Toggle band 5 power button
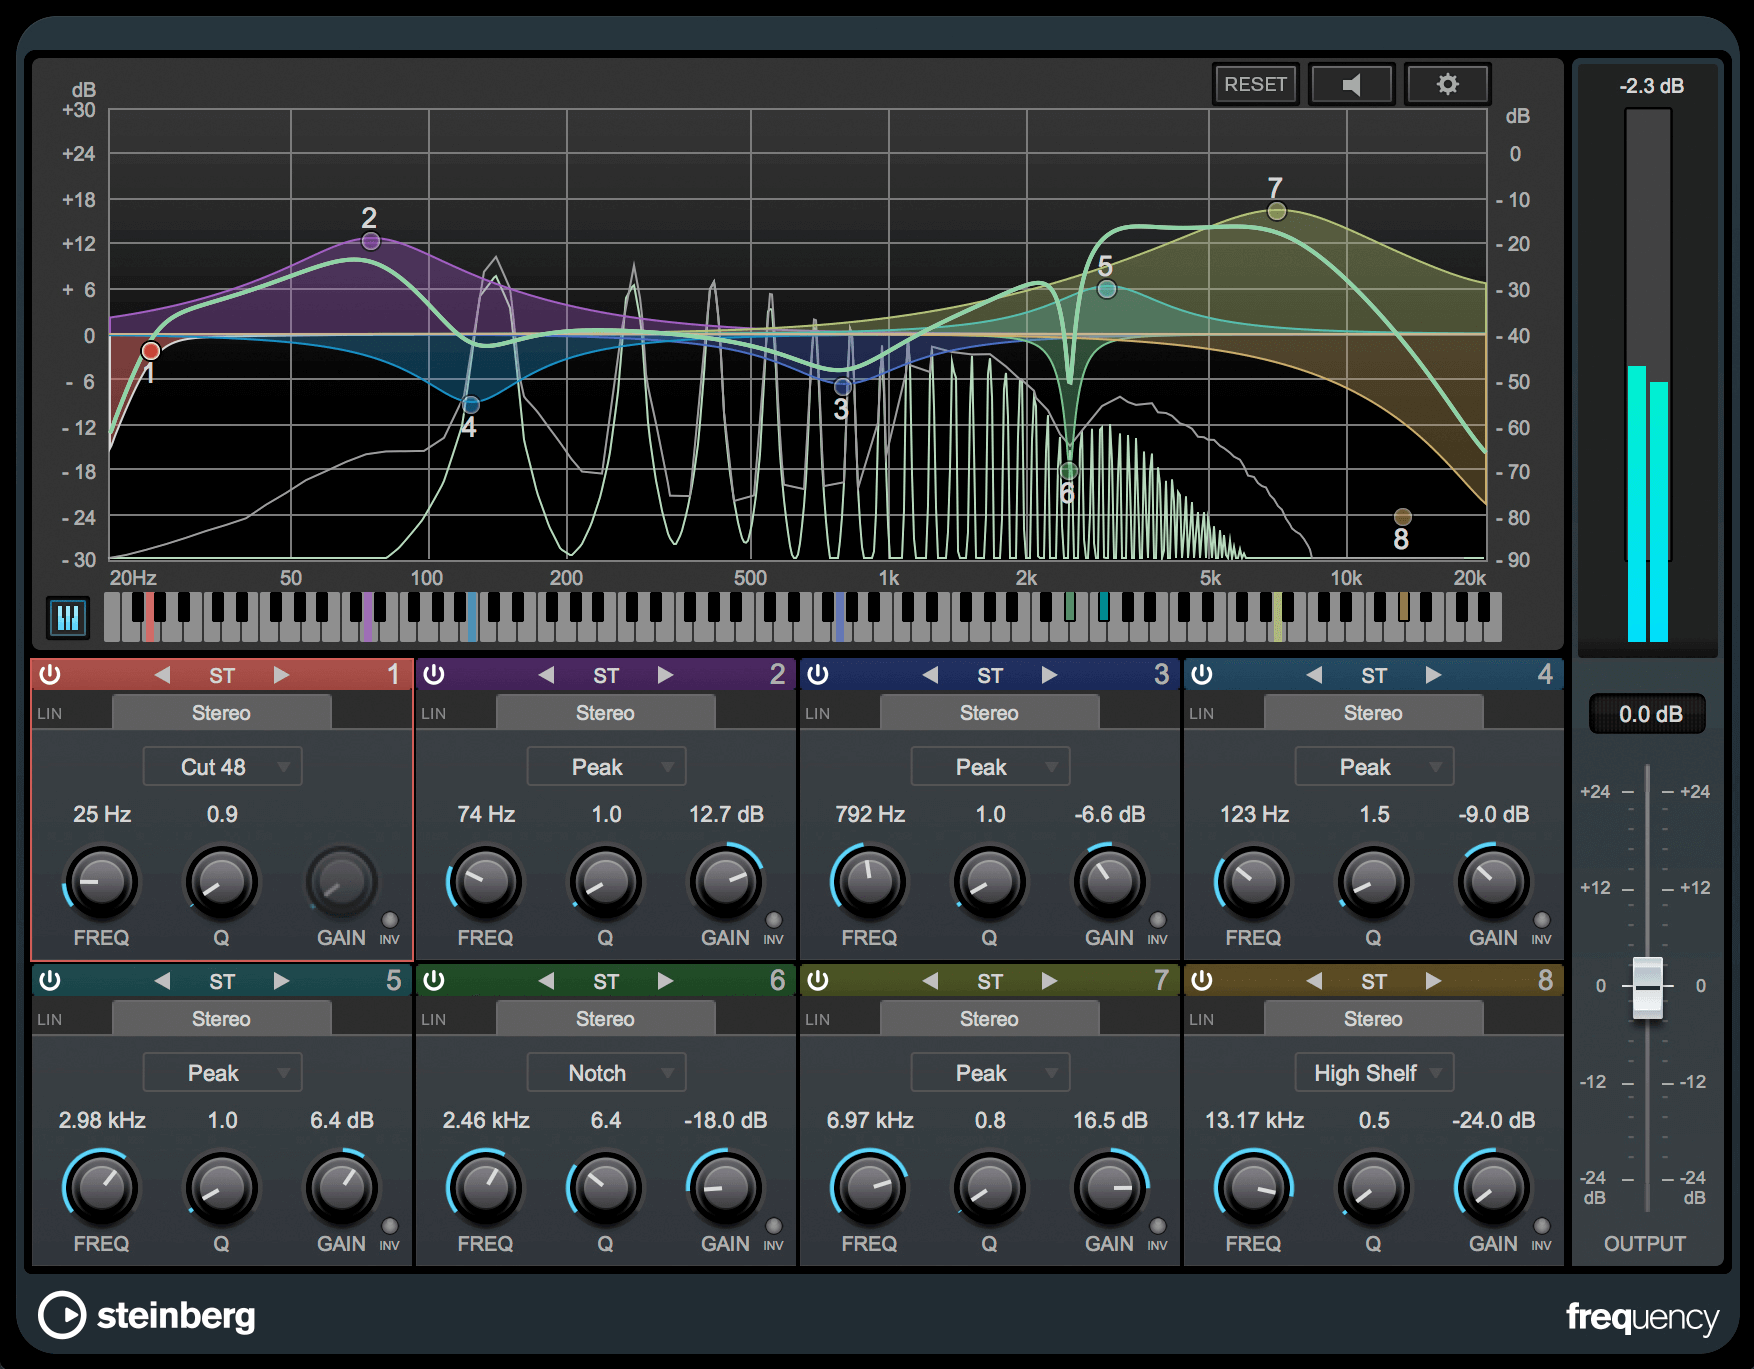 coord(50,981)
